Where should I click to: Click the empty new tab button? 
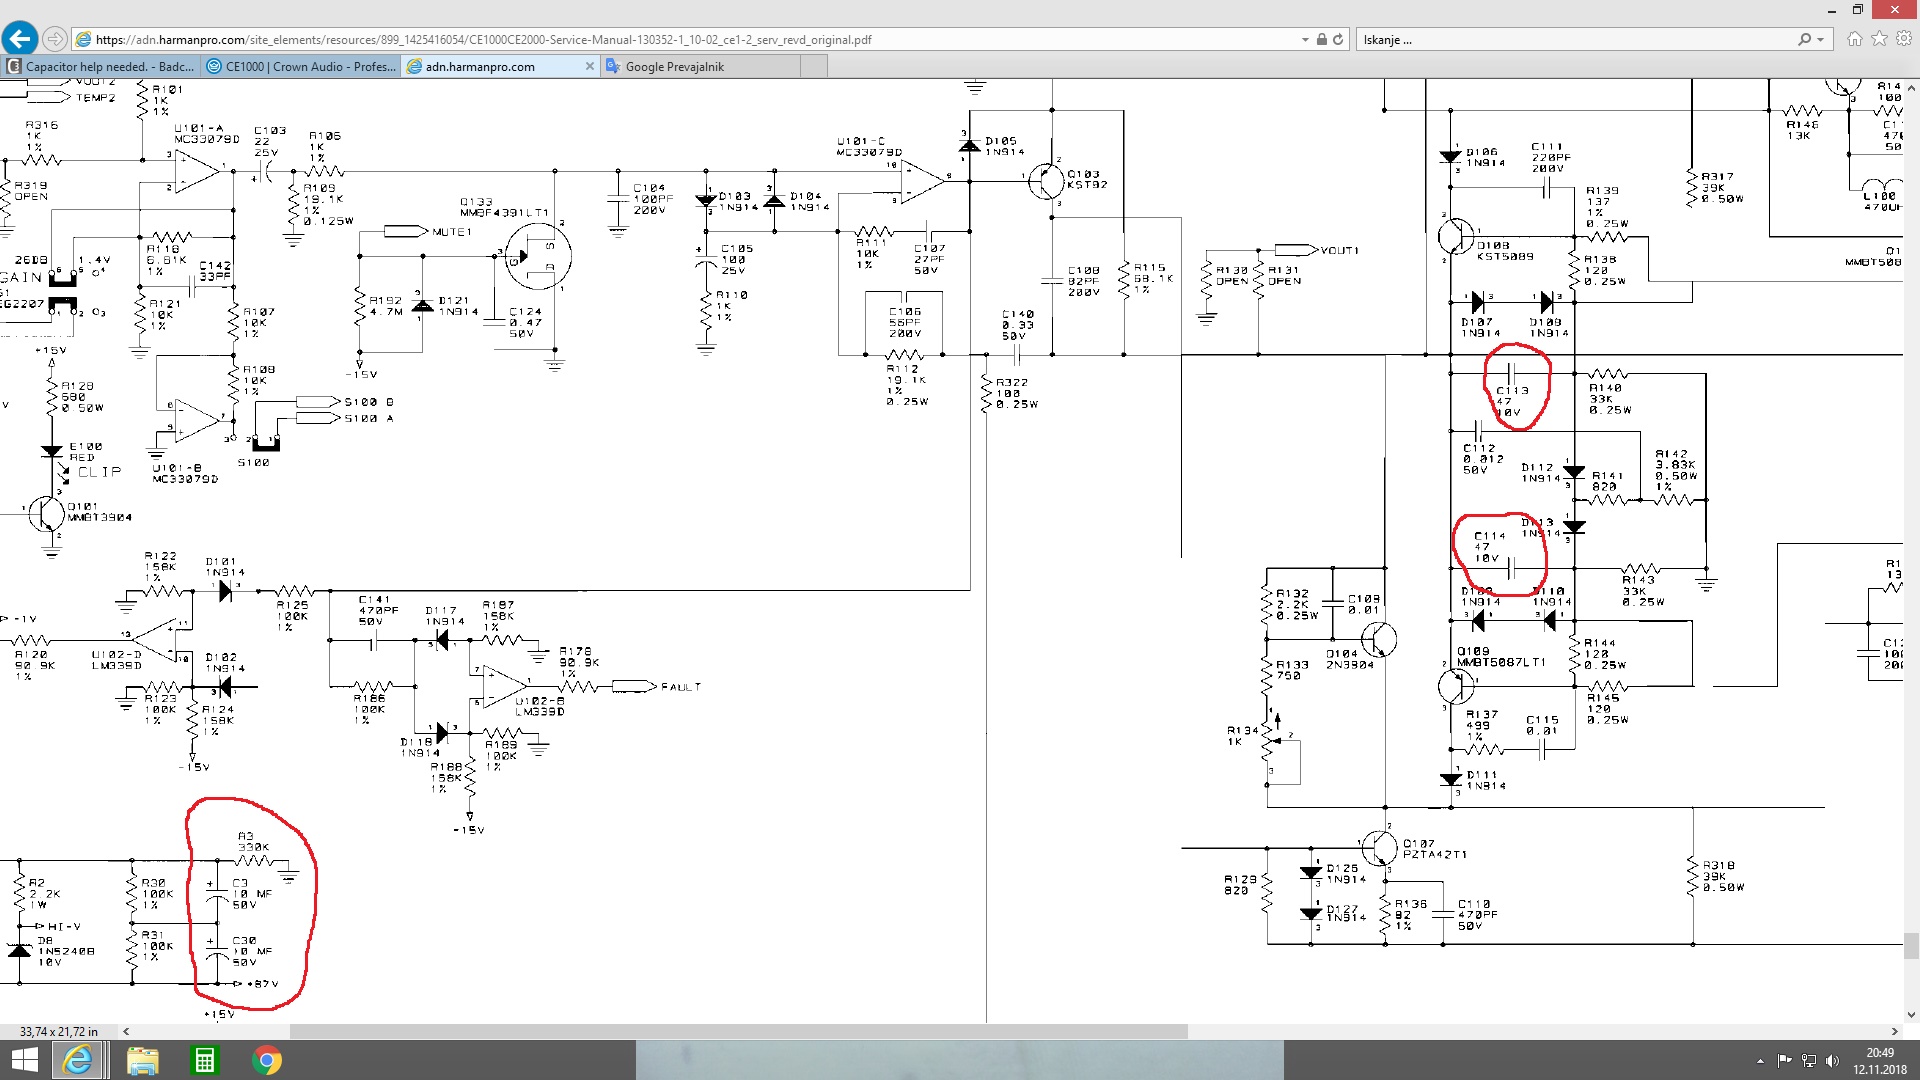(x=813, y=67)
